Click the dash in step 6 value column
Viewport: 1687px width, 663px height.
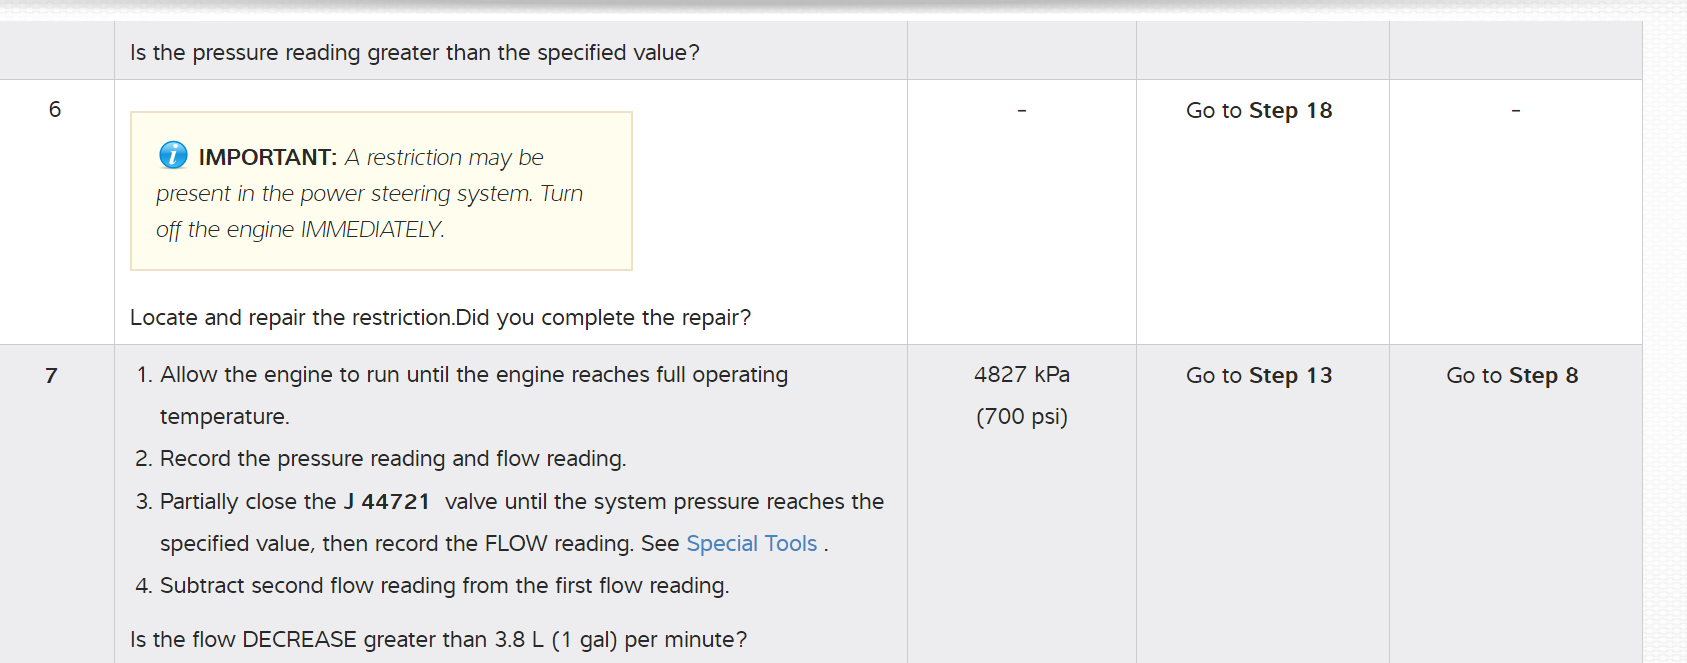coord(1021,110)
